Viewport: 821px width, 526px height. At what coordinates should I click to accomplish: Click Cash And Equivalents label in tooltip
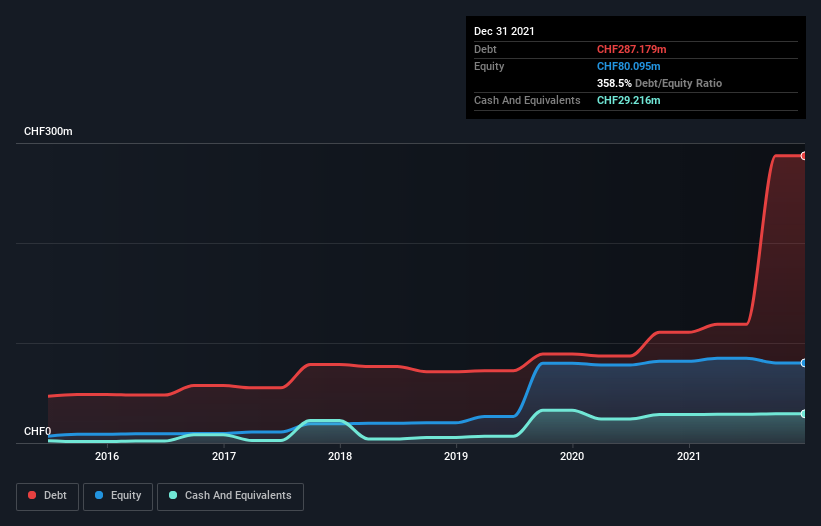527,100
